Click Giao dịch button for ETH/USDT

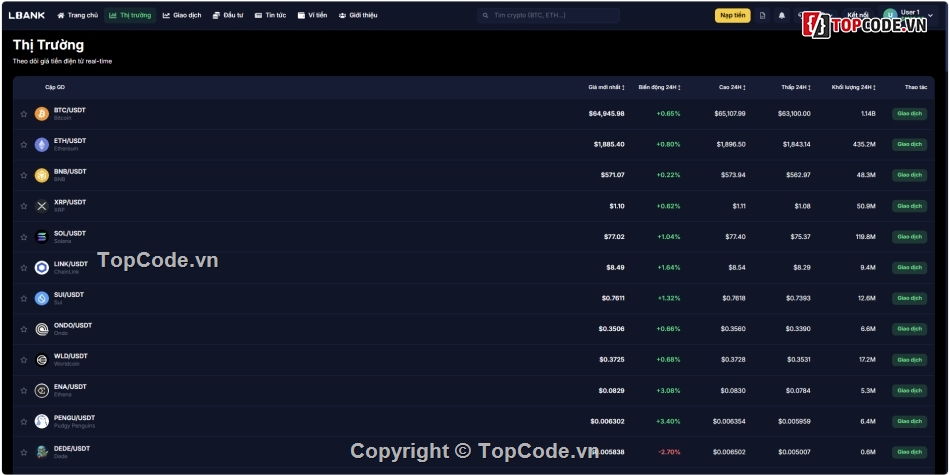(909, 145)
